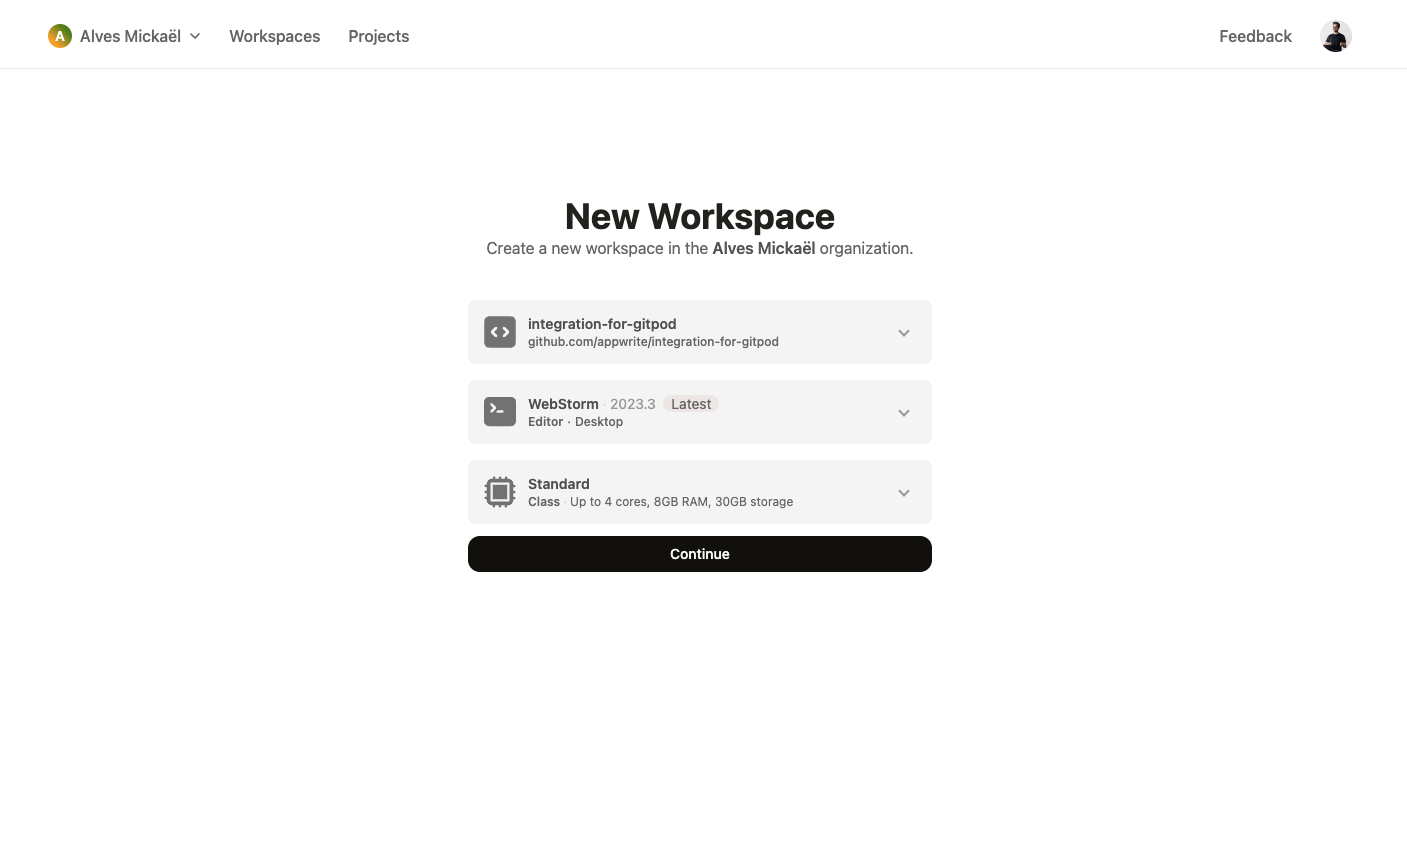Click the WebStorm terminal editor icon
The height and width of the screenshot is (853, 1407).
[x=500, y=411]
